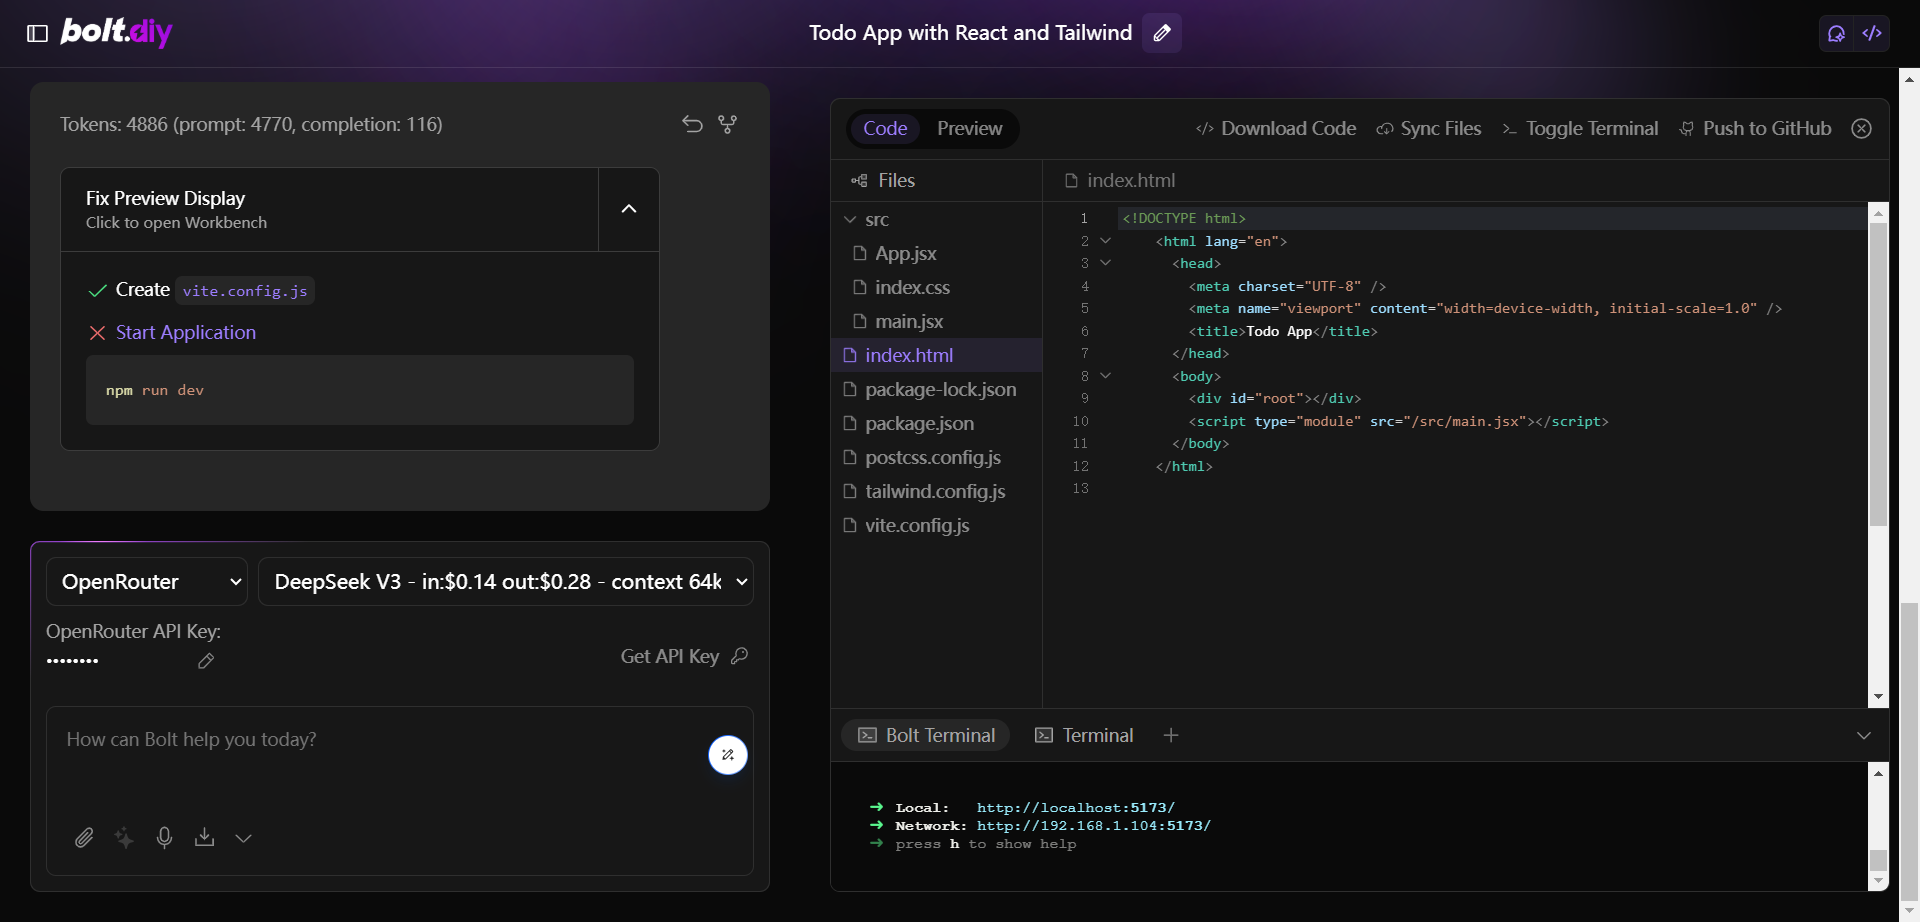Click Download Code
Screen dimensions: 1920x922
point(1276,128)
